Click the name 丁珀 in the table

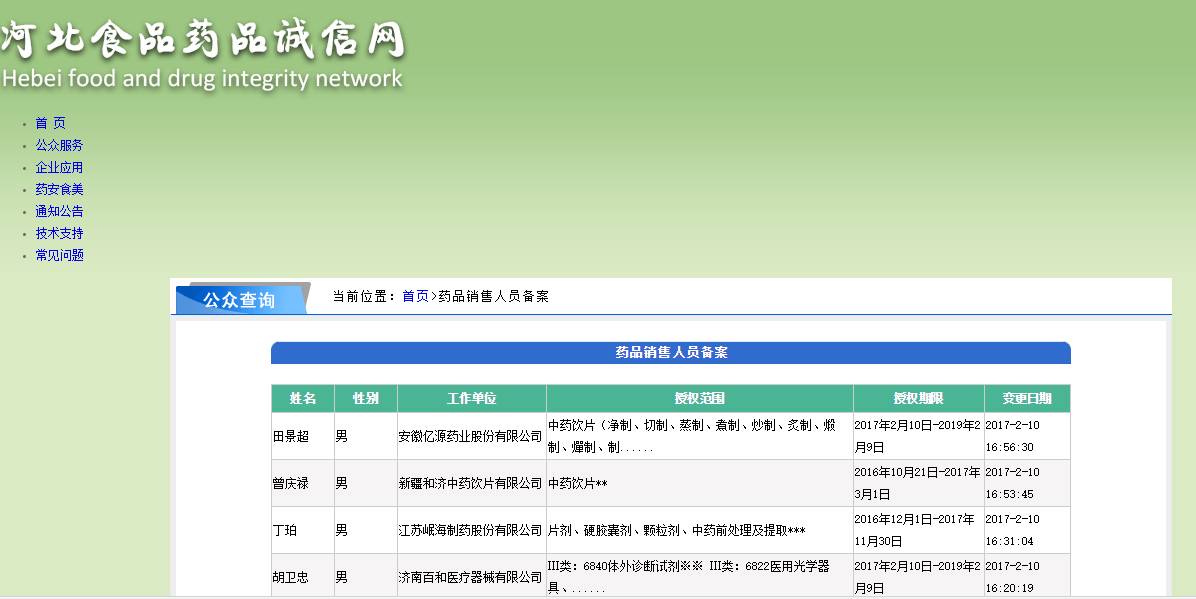tap(285, 530)
